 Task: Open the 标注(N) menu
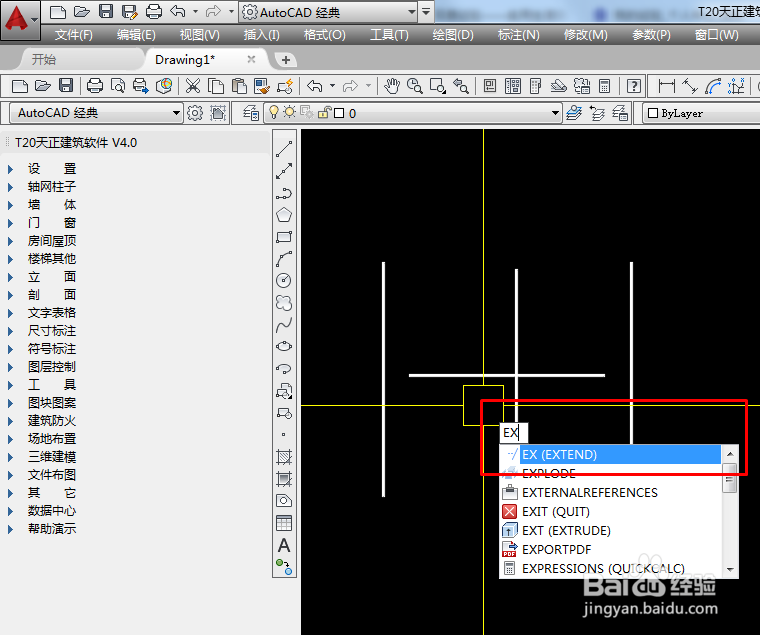click(518, 35)
